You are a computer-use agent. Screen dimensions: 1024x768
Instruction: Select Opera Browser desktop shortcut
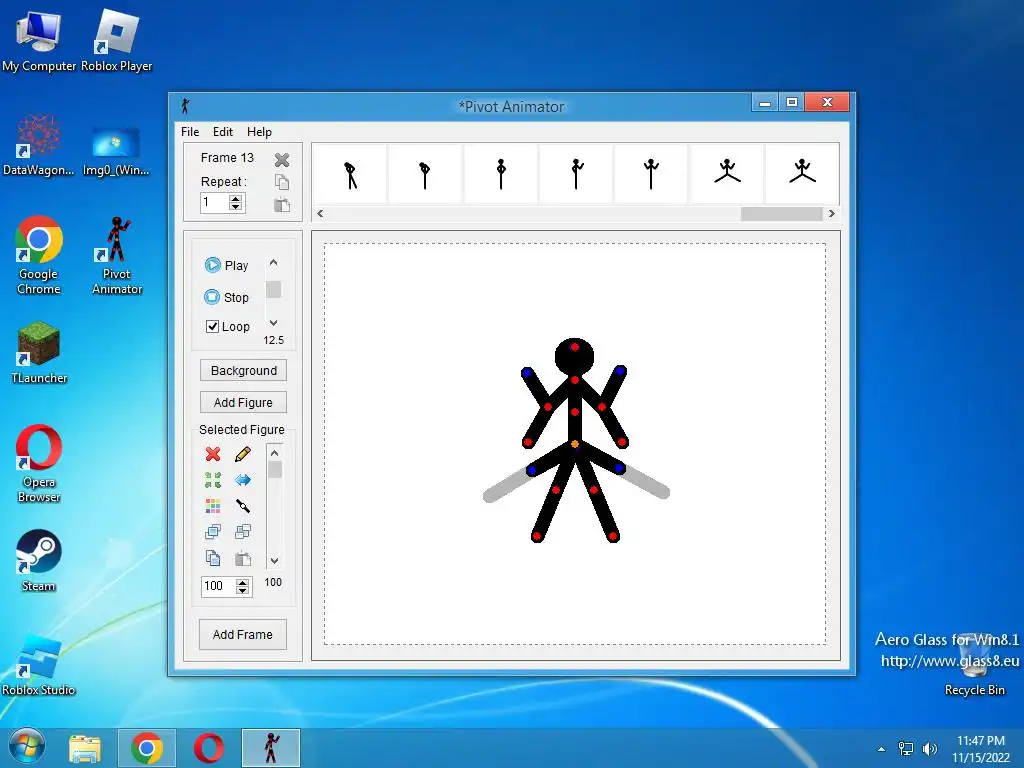[x=39, y=464]
